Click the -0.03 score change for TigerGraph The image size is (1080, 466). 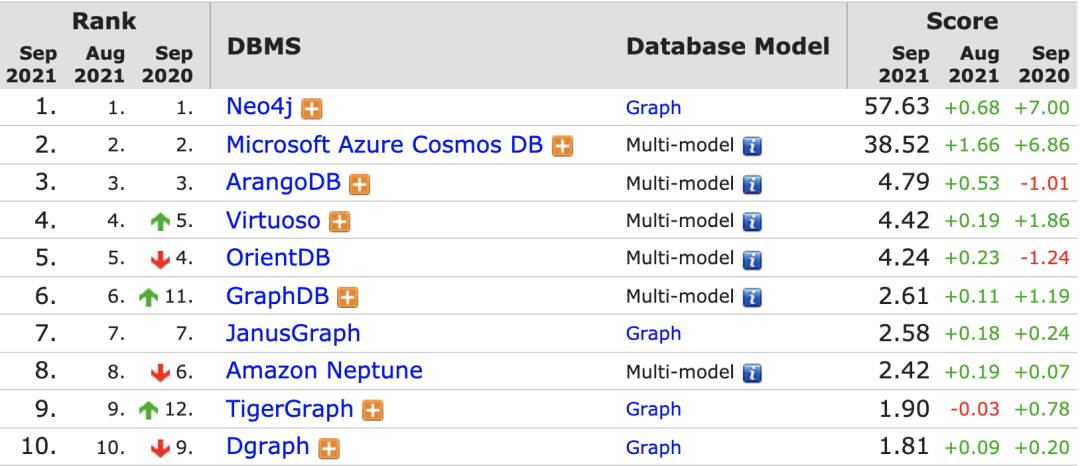coord(975,411)
